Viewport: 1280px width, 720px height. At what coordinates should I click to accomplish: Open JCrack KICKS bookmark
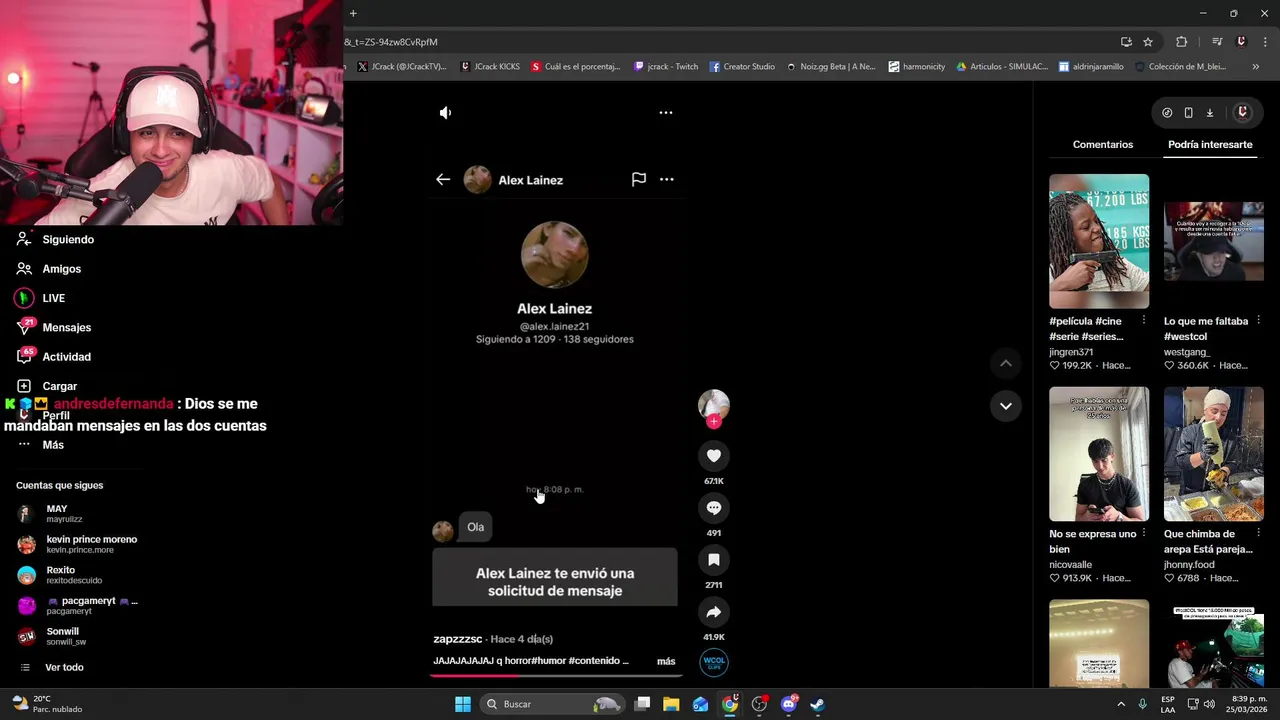pyautogui.click(x=490, y=67)
